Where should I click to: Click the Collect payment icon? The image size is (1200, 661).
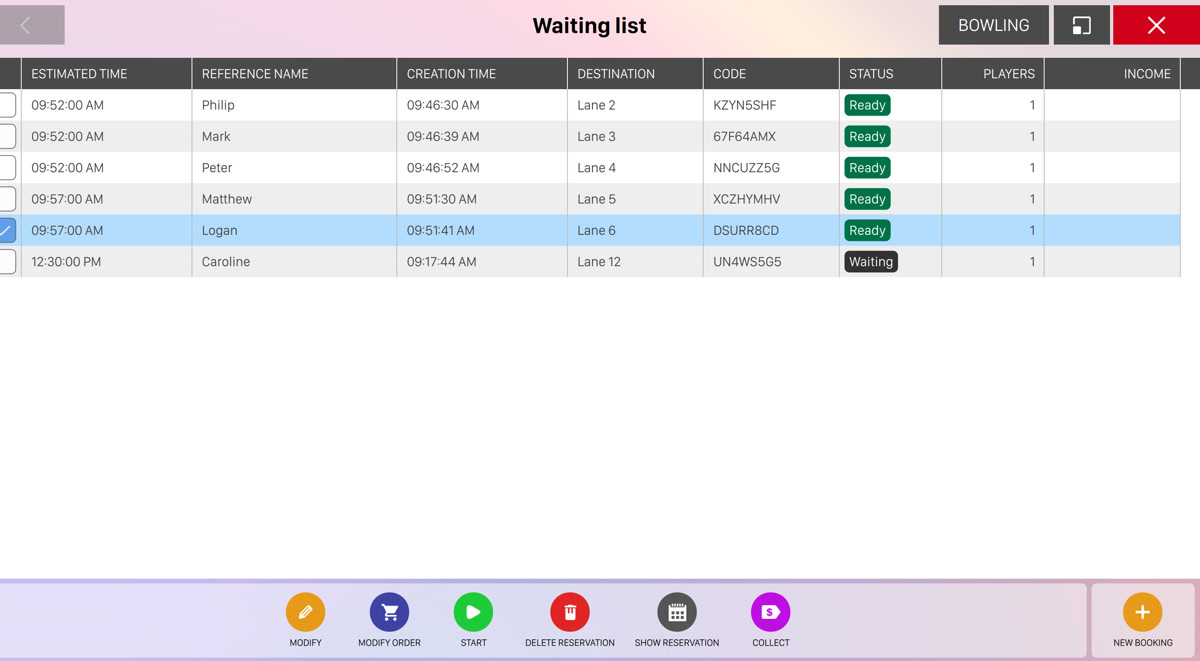click(770, 612)
